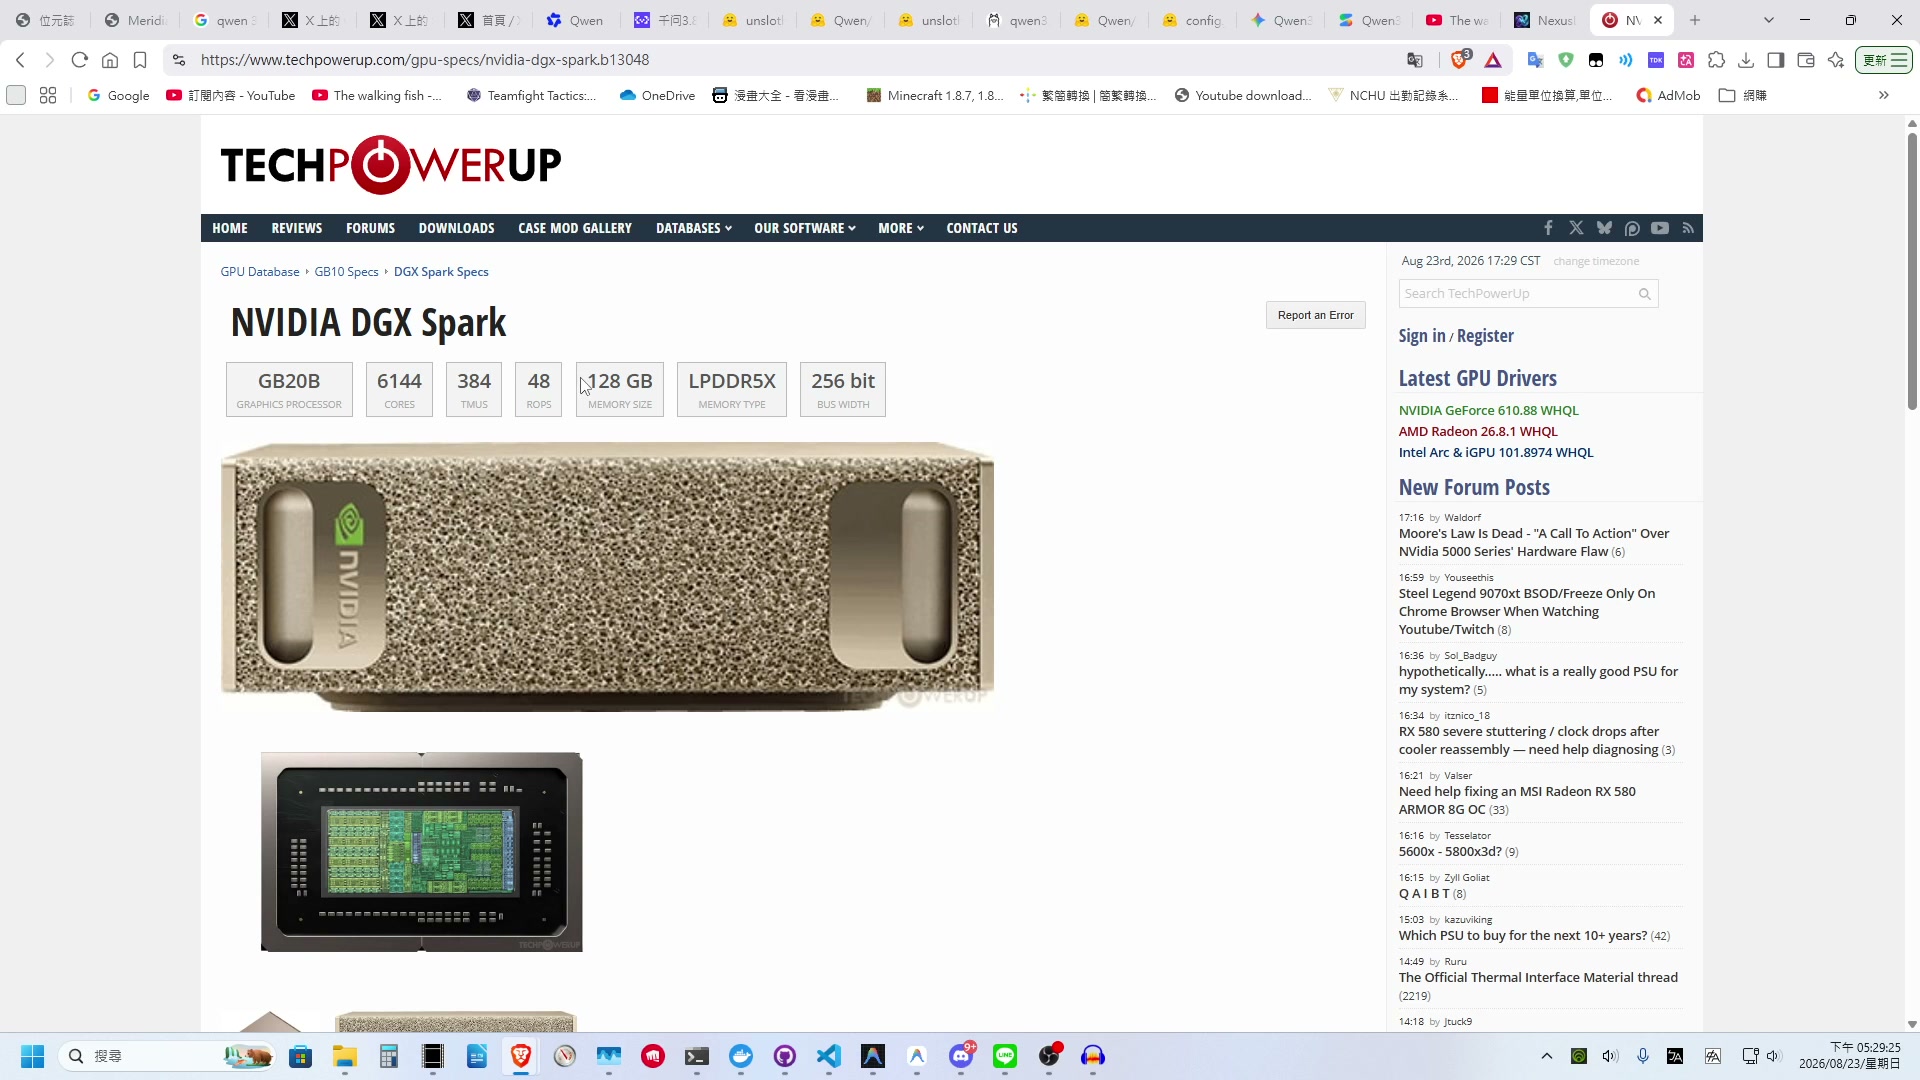Open the browser tab list chevron
This screenshot has width=1920, height=1080.
[1768, 20]
